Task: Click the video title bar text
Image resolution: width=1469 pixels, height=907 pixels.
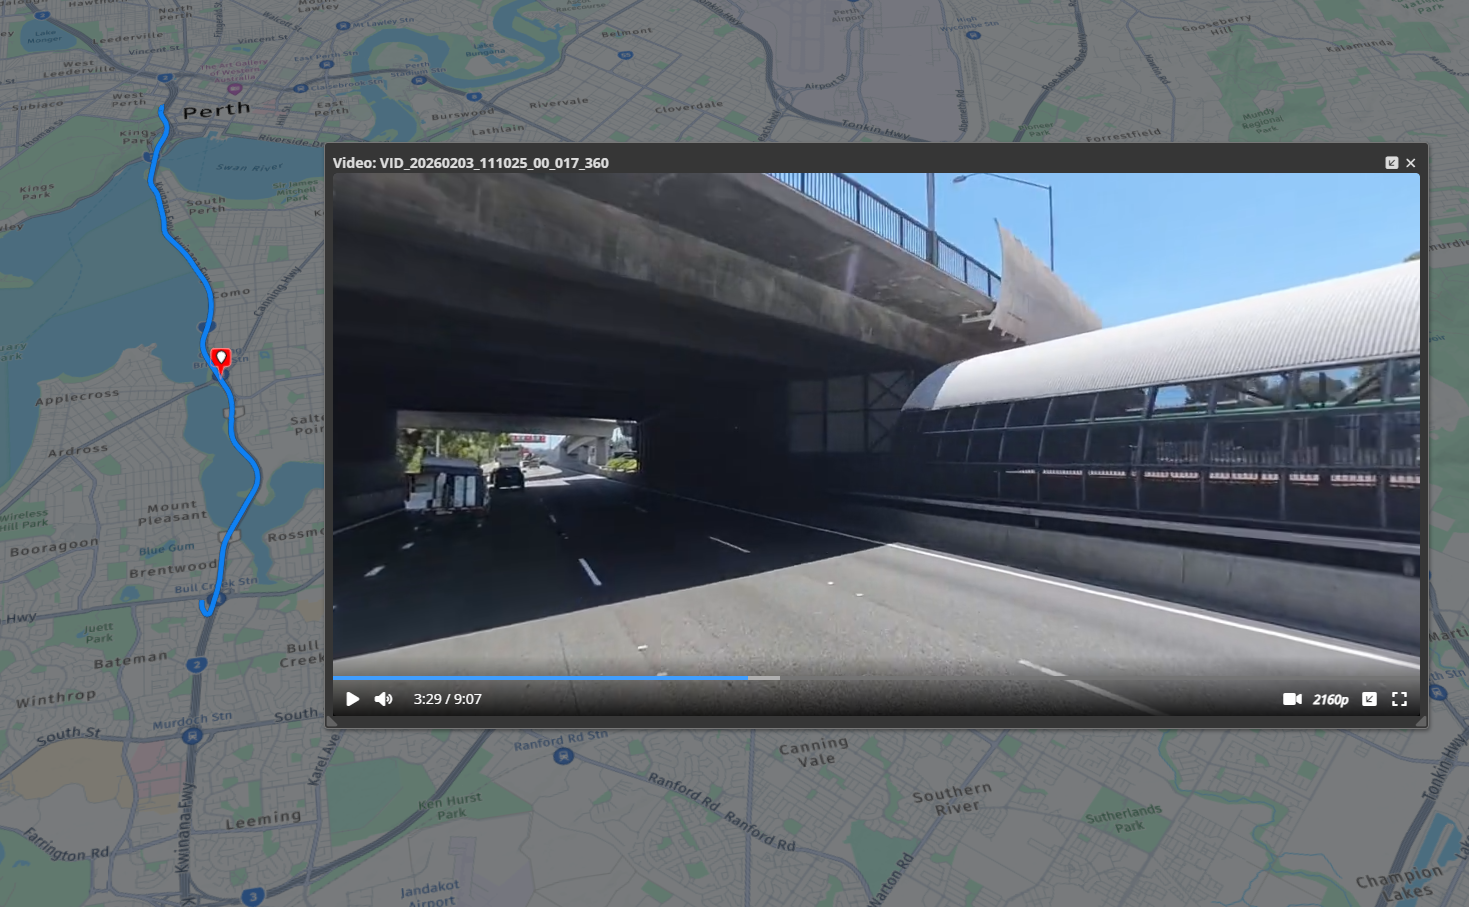Action: pyautogui.click(x=471, y=163)
